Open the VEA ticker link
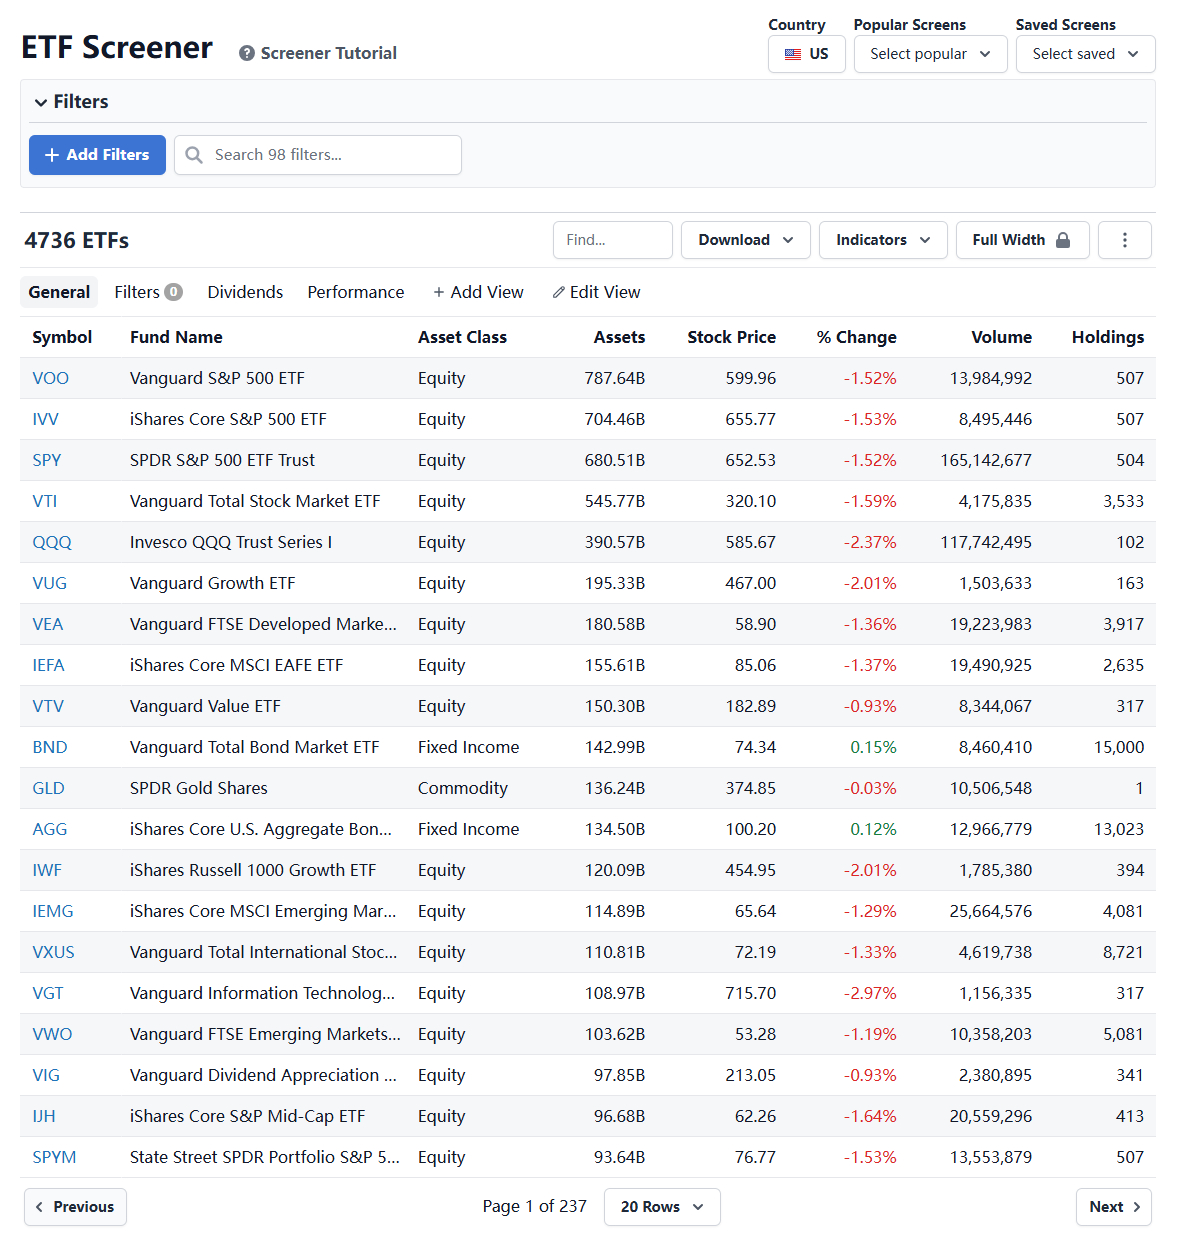Screen dimensions: 1181x1243 (x=47, y=624)
